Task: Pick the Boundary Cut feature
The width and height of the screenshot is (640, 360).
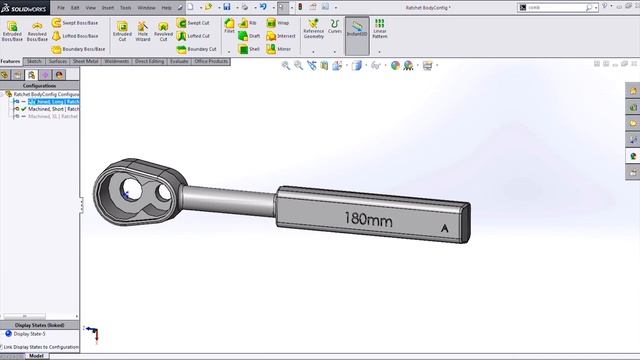Action: [x=197, y=49]
